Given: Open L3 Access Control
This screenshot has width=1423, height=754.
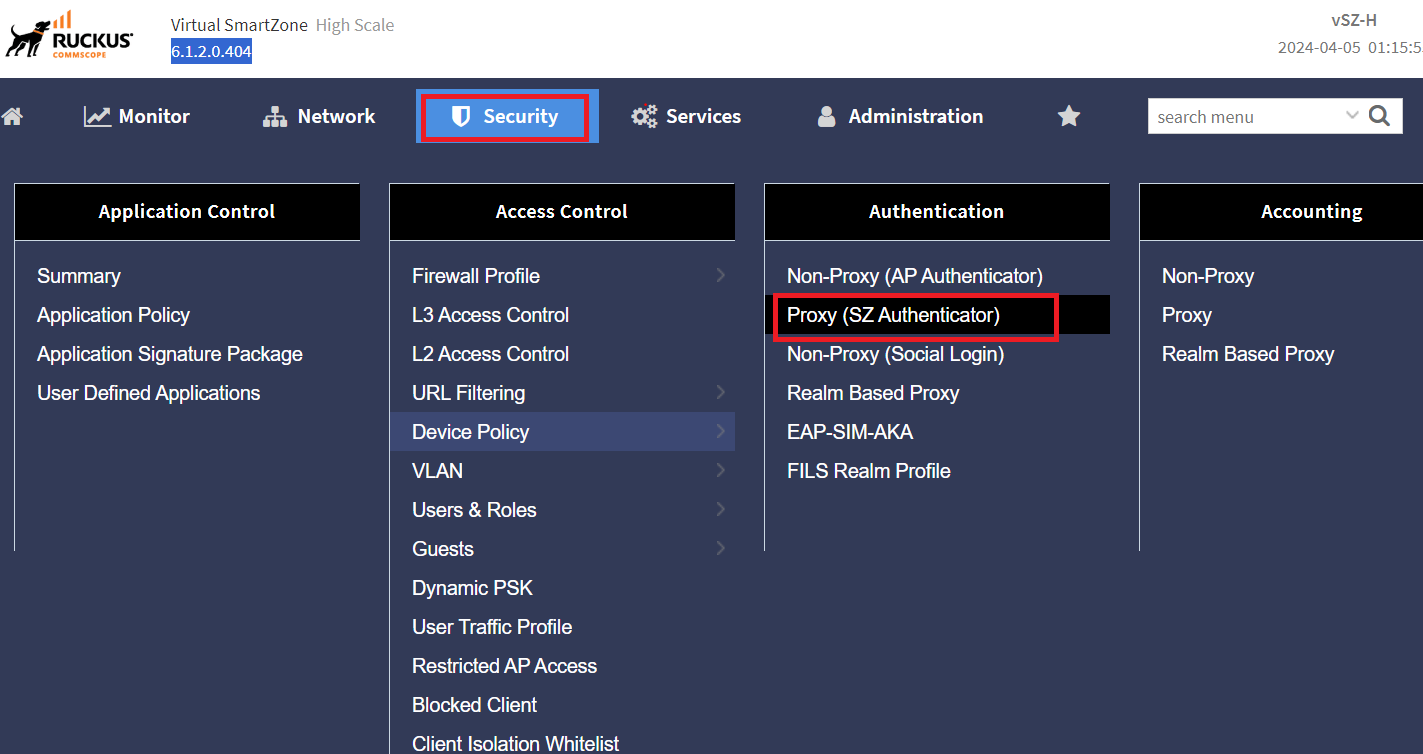Looking at the screenshot, I should (490, 315).
